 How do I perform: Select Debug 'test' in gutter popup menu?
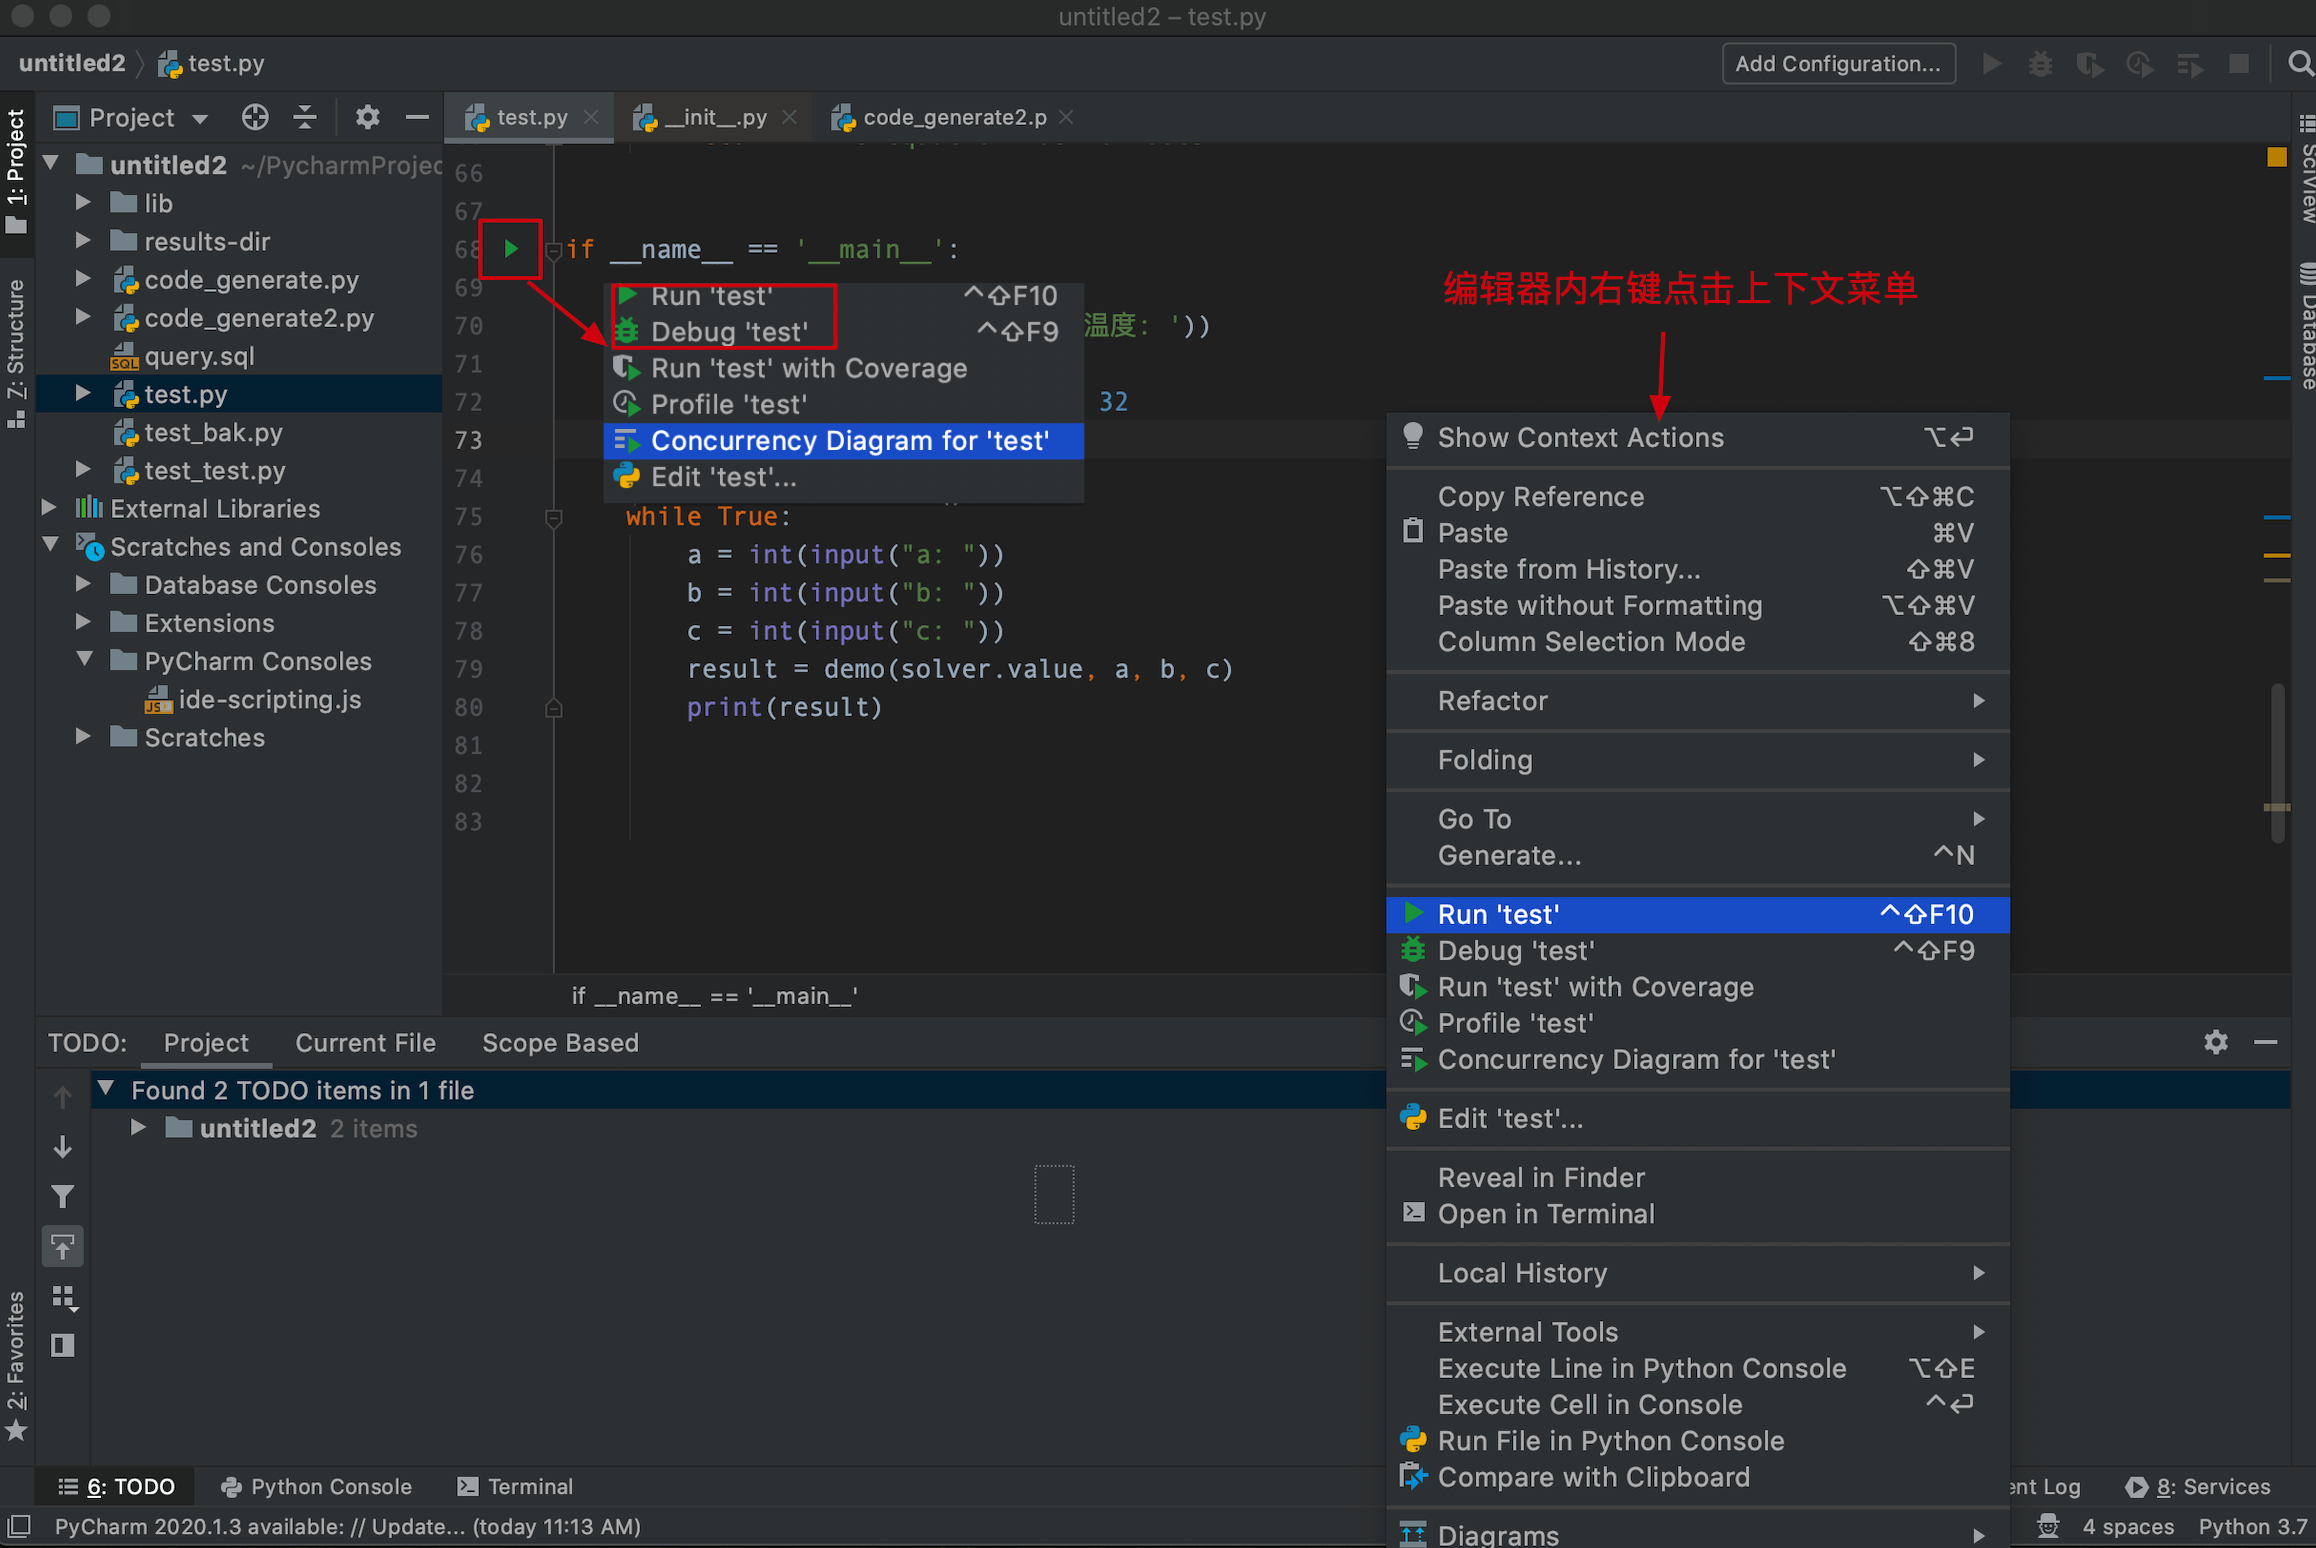pyautogui.click(x=844, y=332)
